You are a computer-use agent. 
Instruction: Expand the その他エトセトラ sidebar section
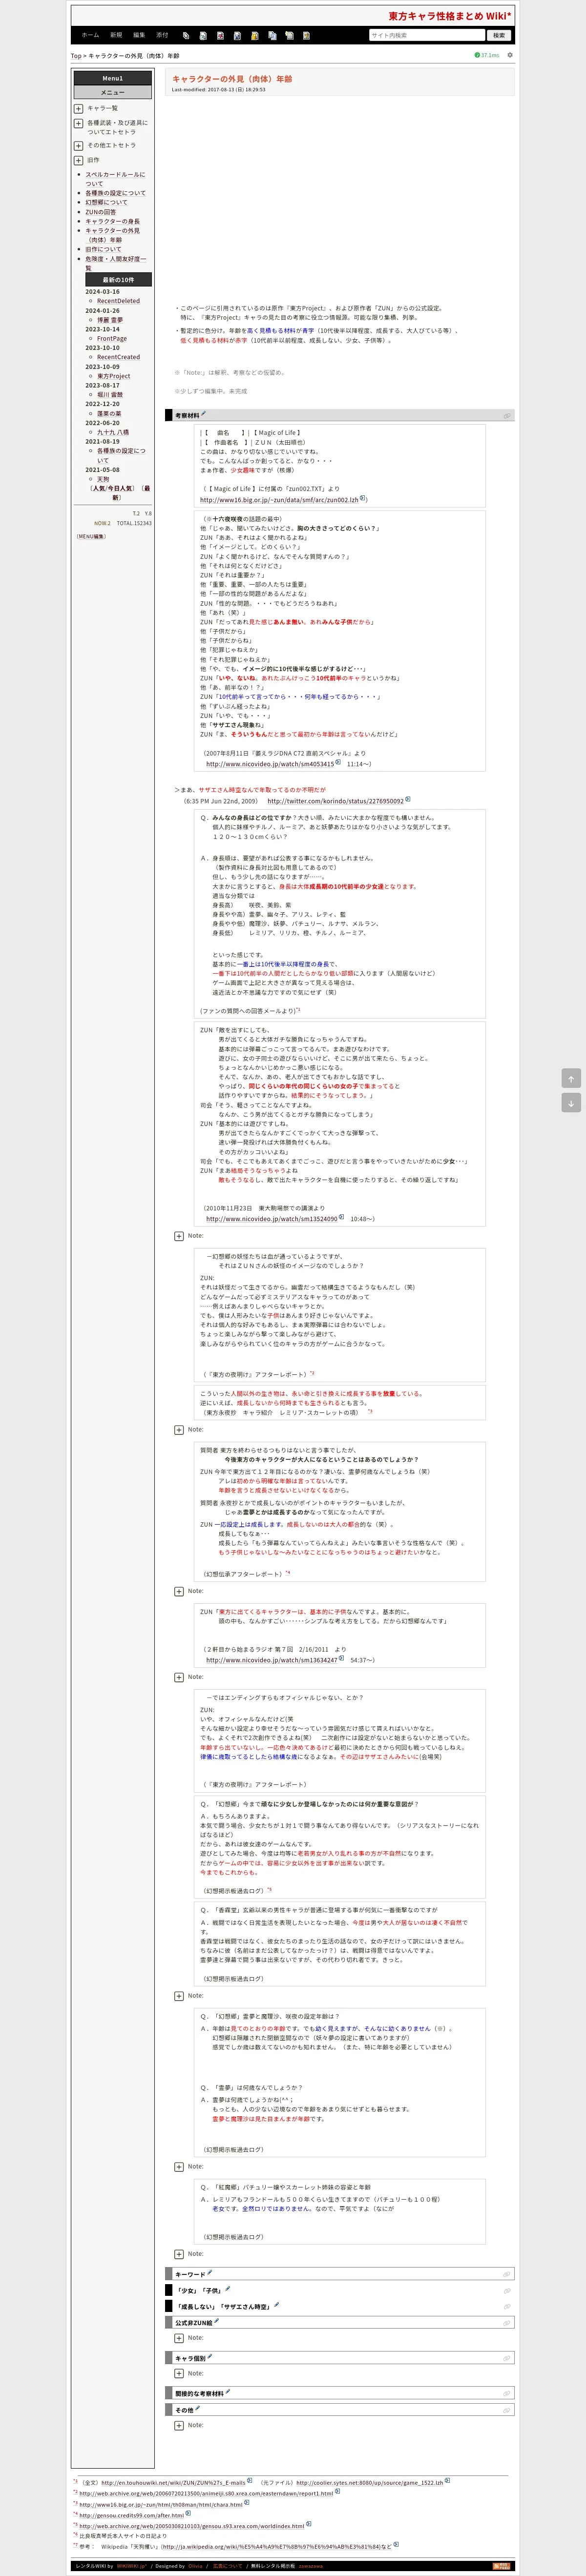79,145
